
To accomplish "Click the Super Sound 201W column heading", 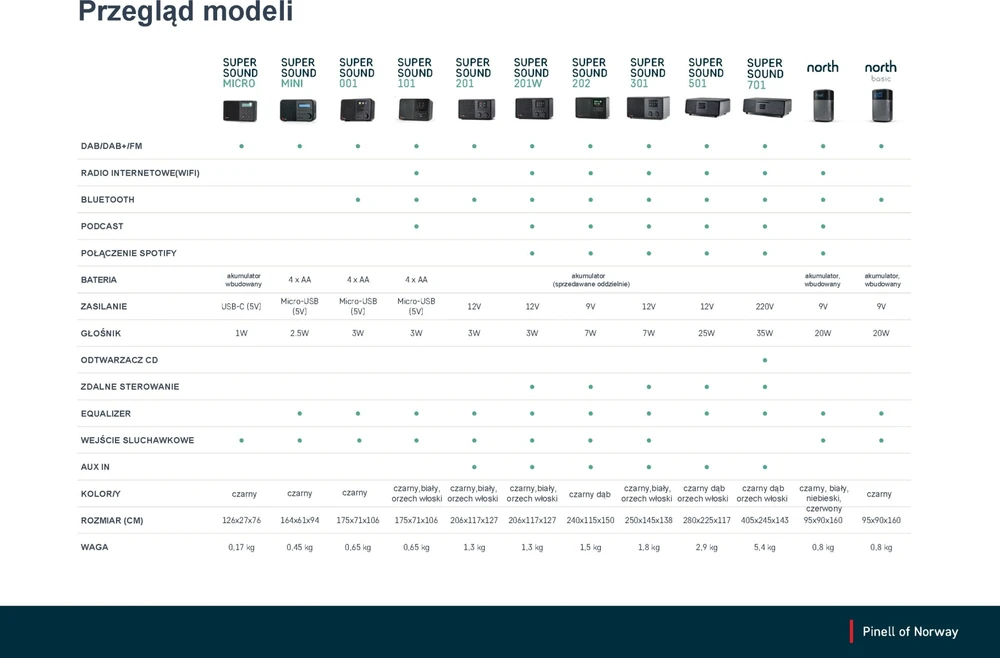I will click(531, 73).
